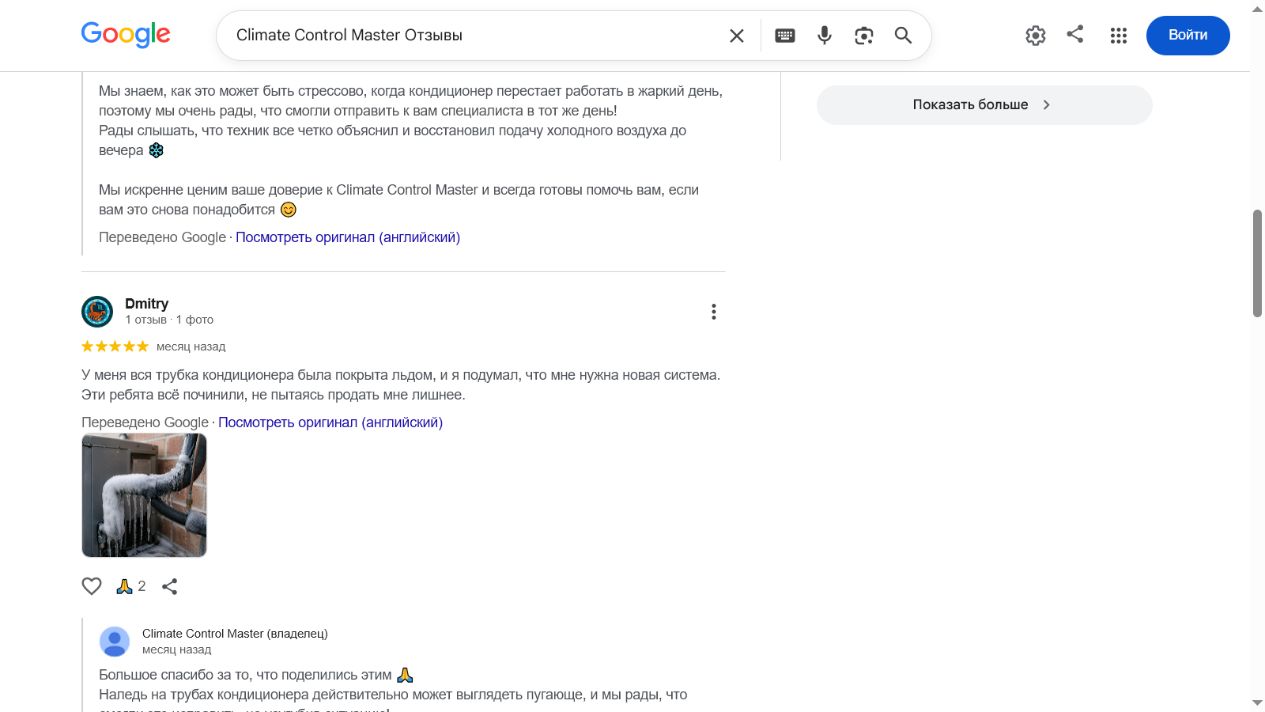This screenshot has width=1265, height=712.
Task: Open the Google apps grid
Action: point(1119,36)
